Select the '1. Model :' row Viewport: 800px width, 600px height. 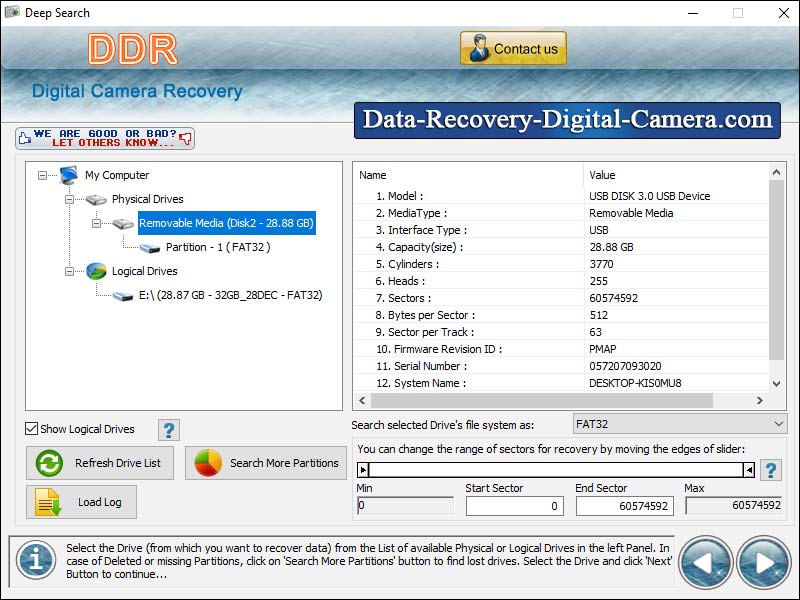coord(561,196)
